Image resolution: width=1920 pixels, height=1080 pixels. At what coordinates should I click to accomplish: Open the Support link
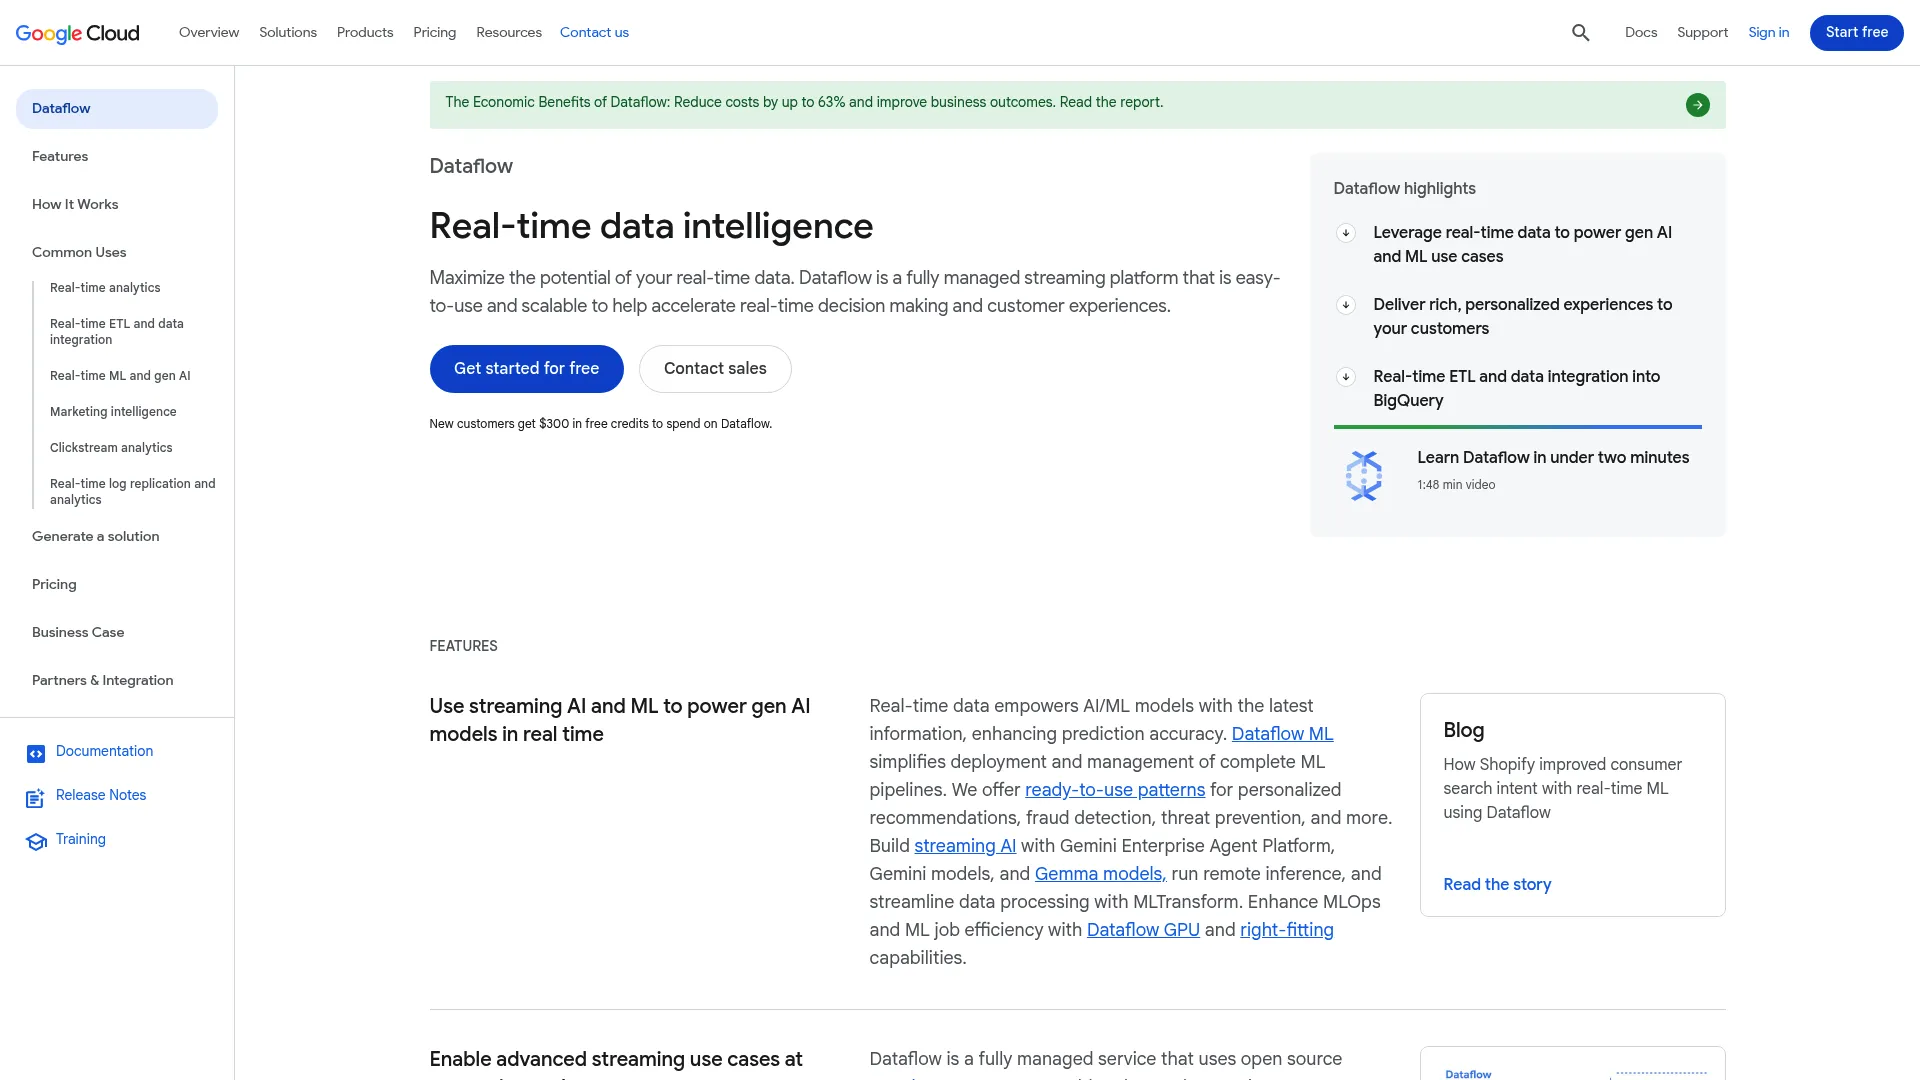[x=1702, y=33]
